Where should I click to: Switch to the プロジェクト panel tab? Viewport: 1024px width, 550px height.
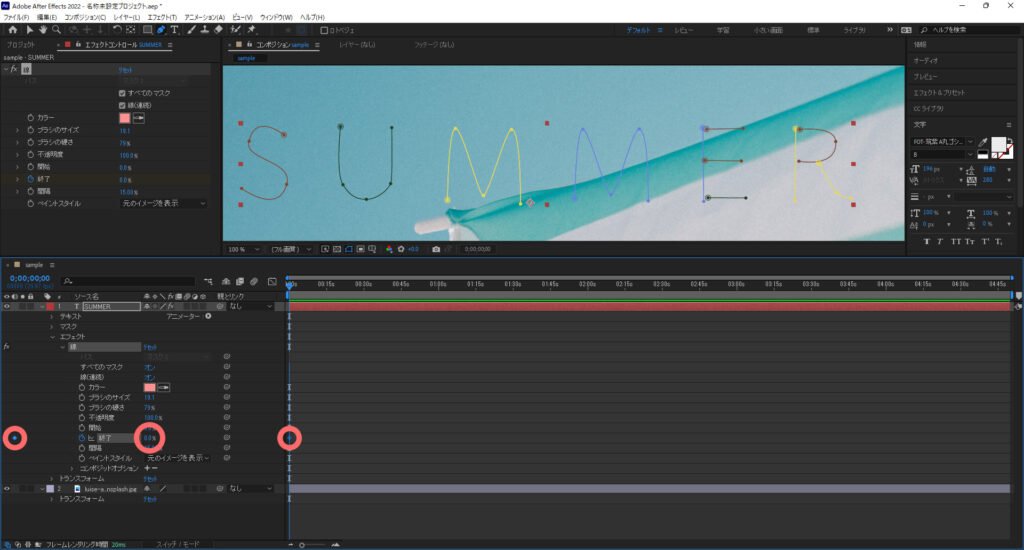pos(22,45)
